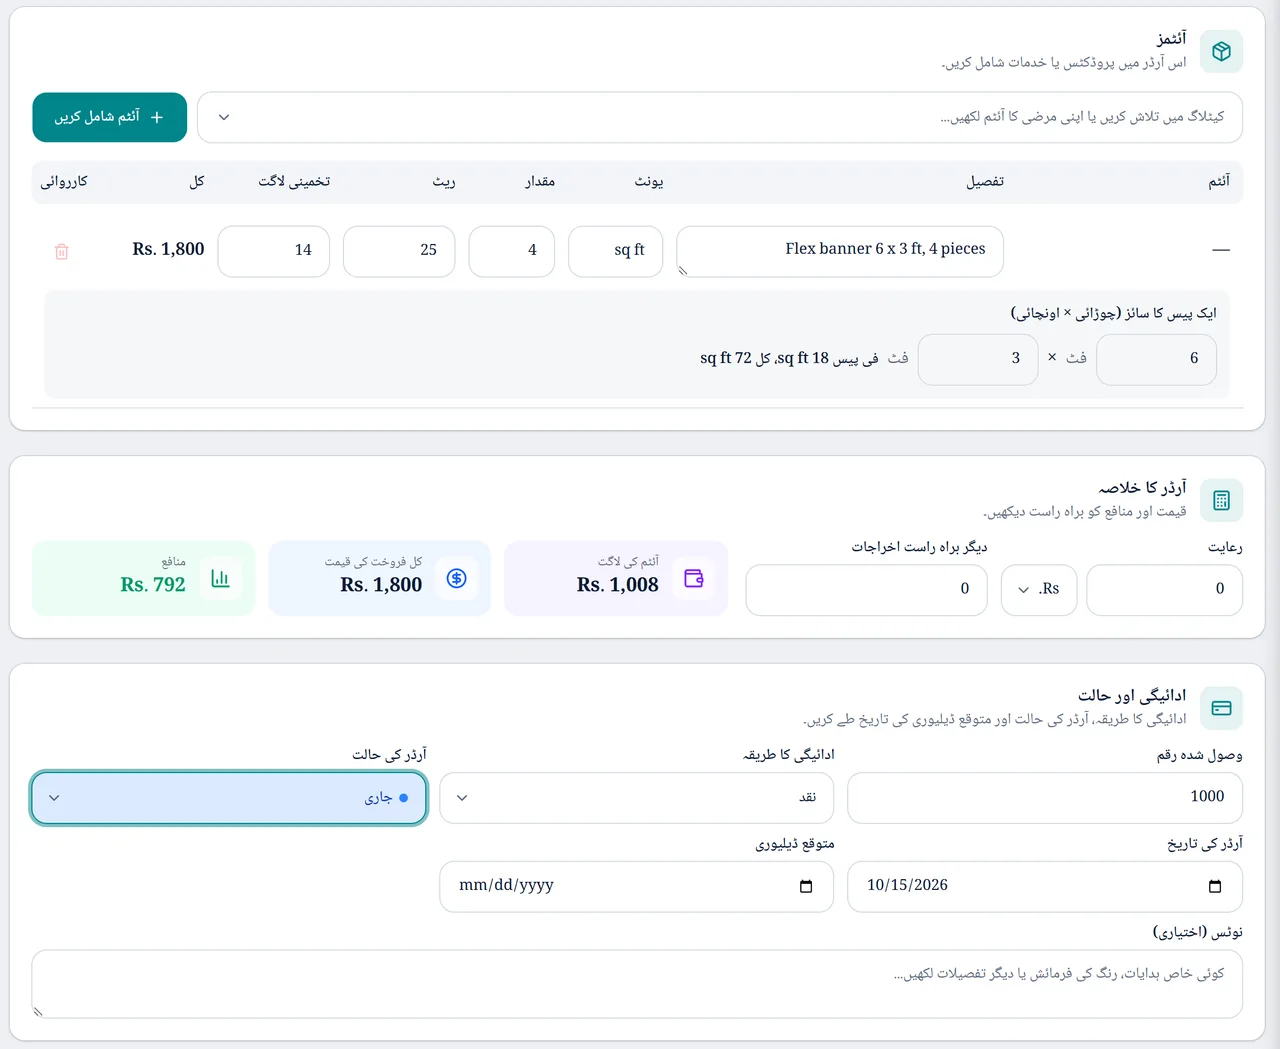1280x1049 pixels.
Task: Click the purple wallet icon in cost card
Action: [693, 578]
